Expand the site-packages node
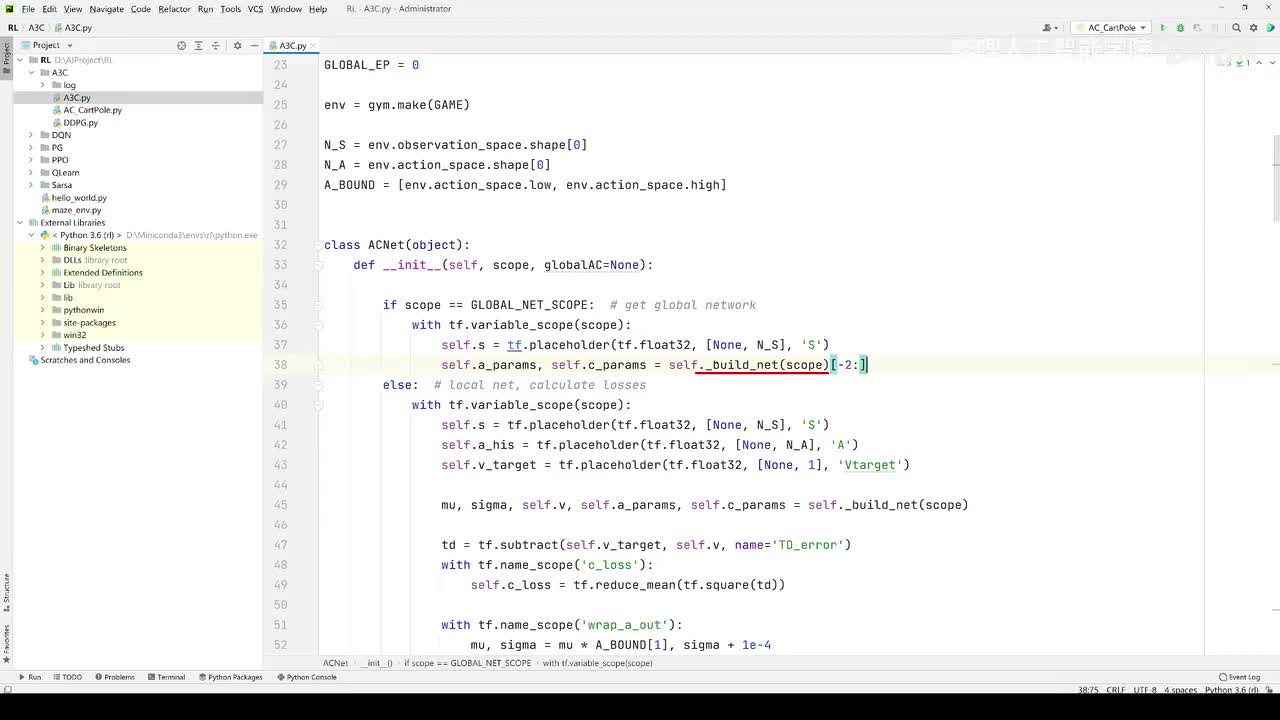 pos(43,323)
